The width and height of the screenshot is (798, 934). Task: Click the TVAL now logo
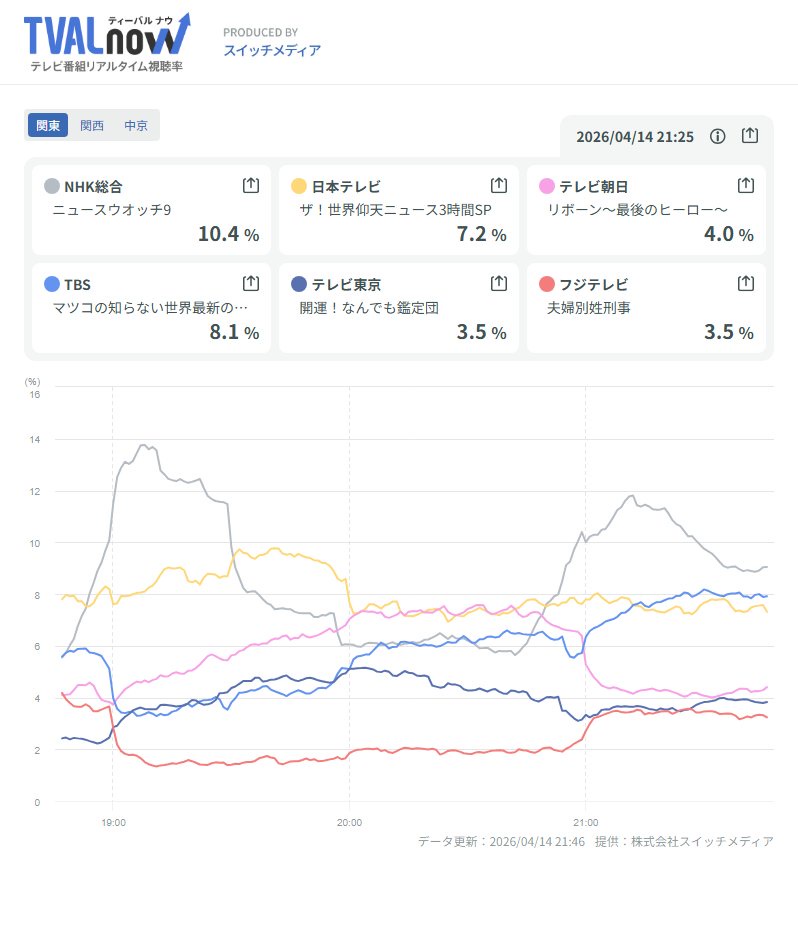(106, 42)
